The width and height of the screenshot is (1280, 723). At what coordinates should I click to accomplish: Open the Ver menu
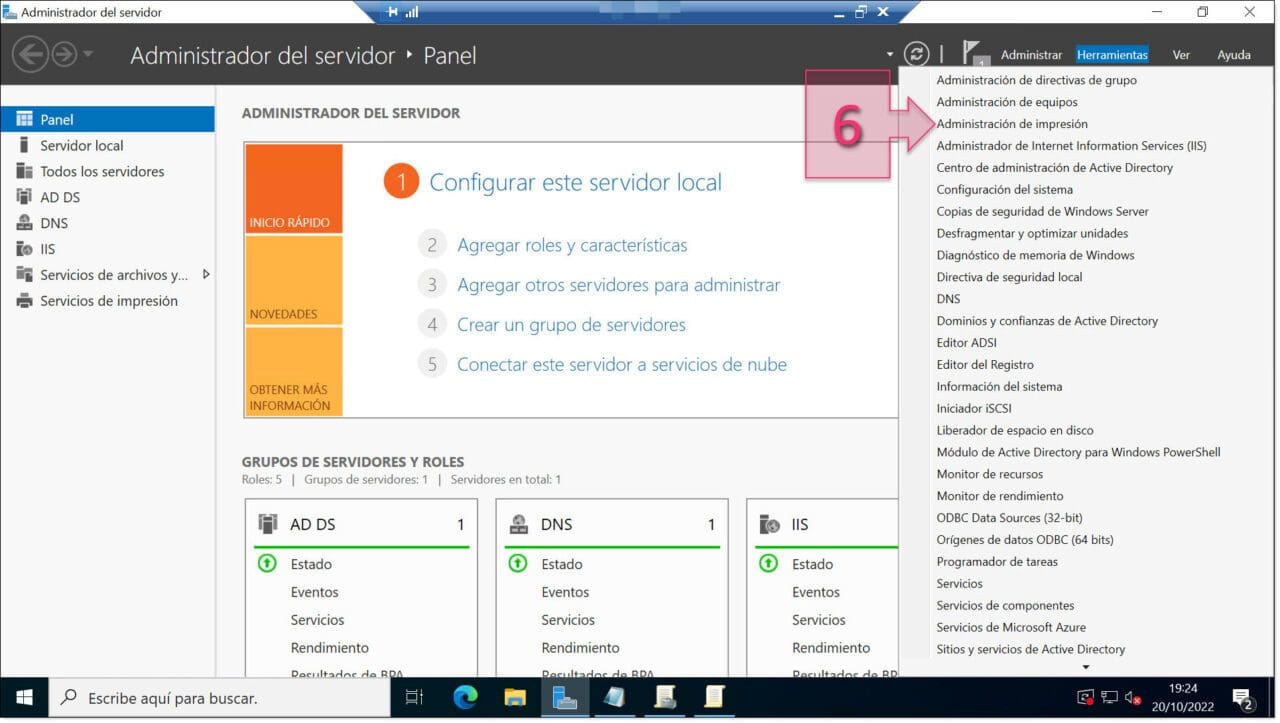pos(1181,55)
